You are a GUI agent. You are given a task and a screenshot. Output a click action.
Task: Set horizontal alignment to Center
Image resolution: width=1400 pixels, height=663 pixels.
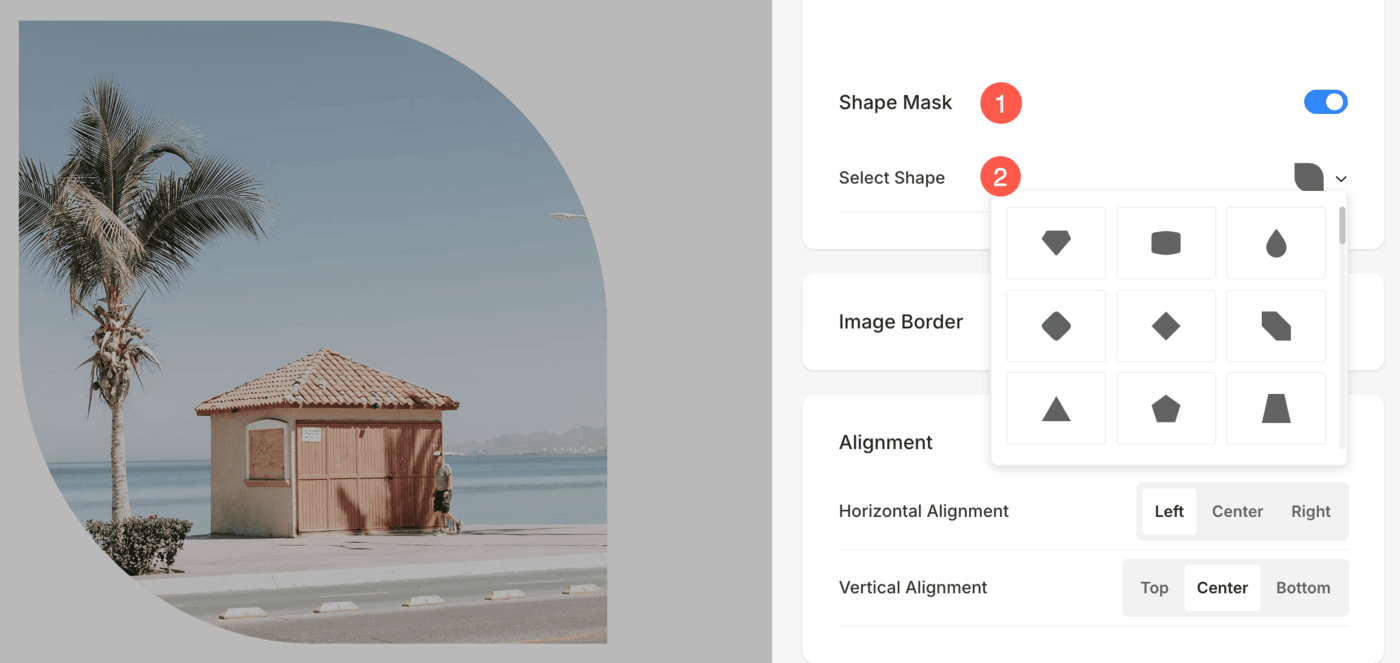[1237, 511]
